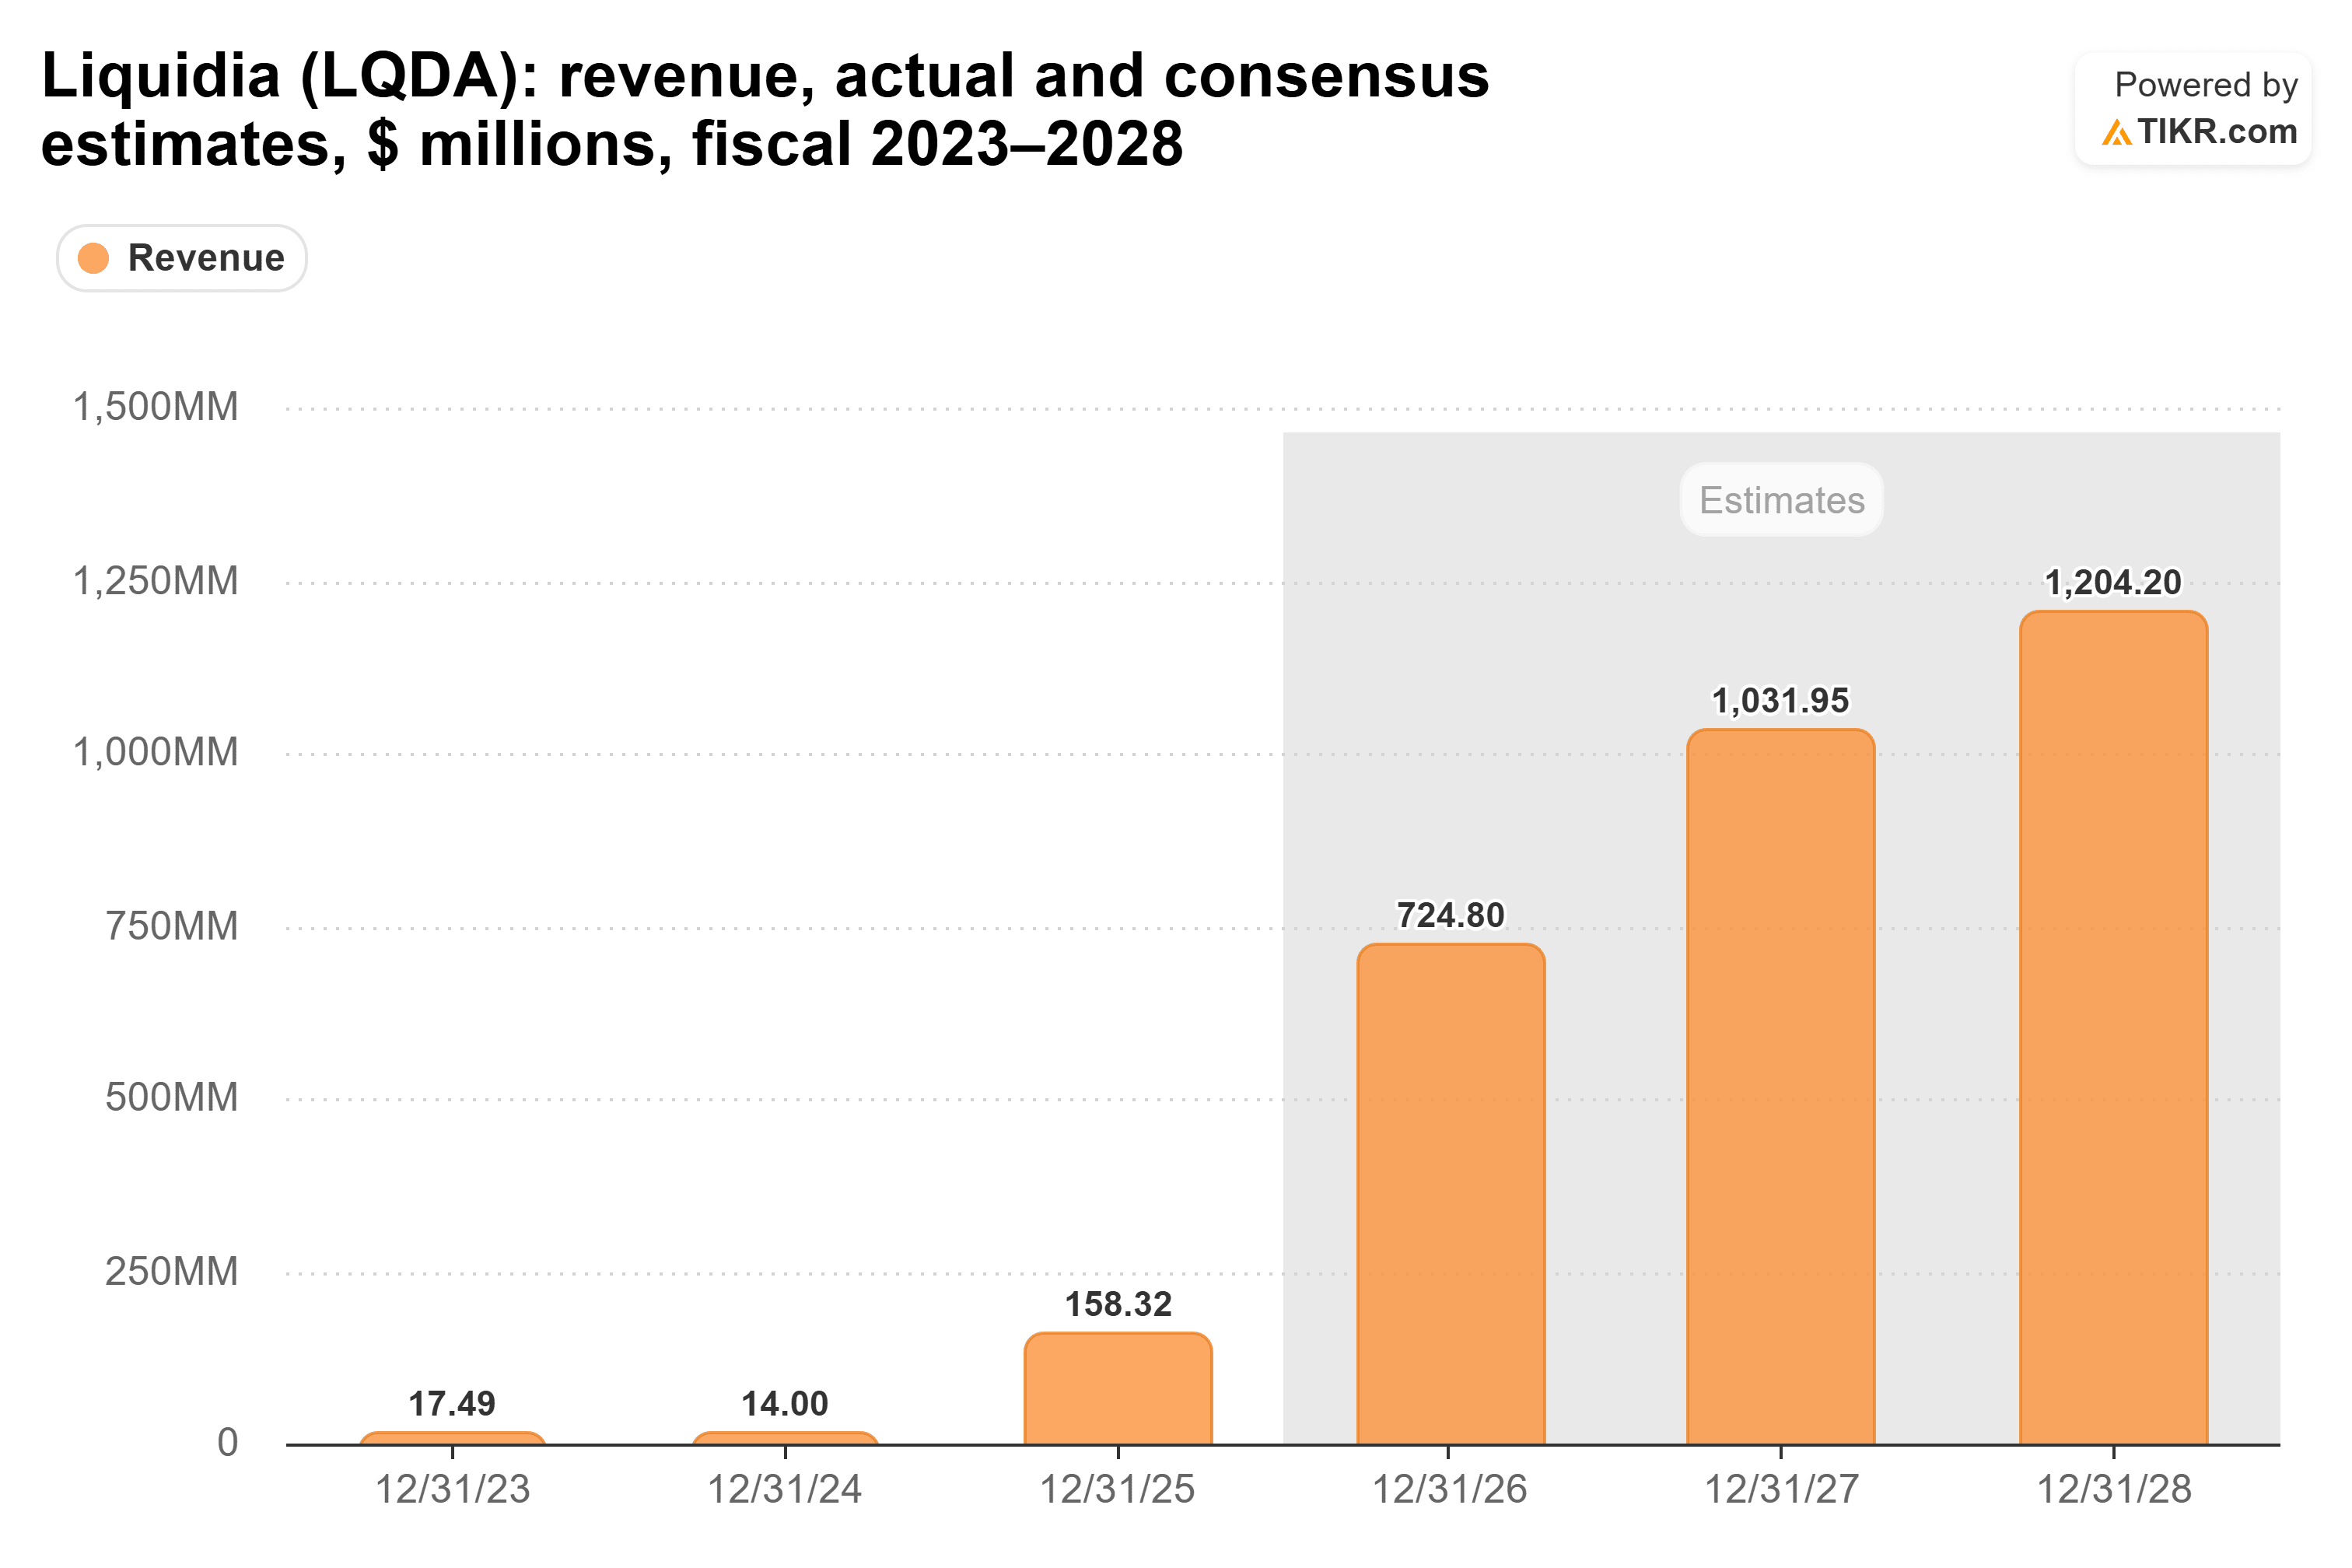Click the 17.49 value label

tap(452, 1404)
